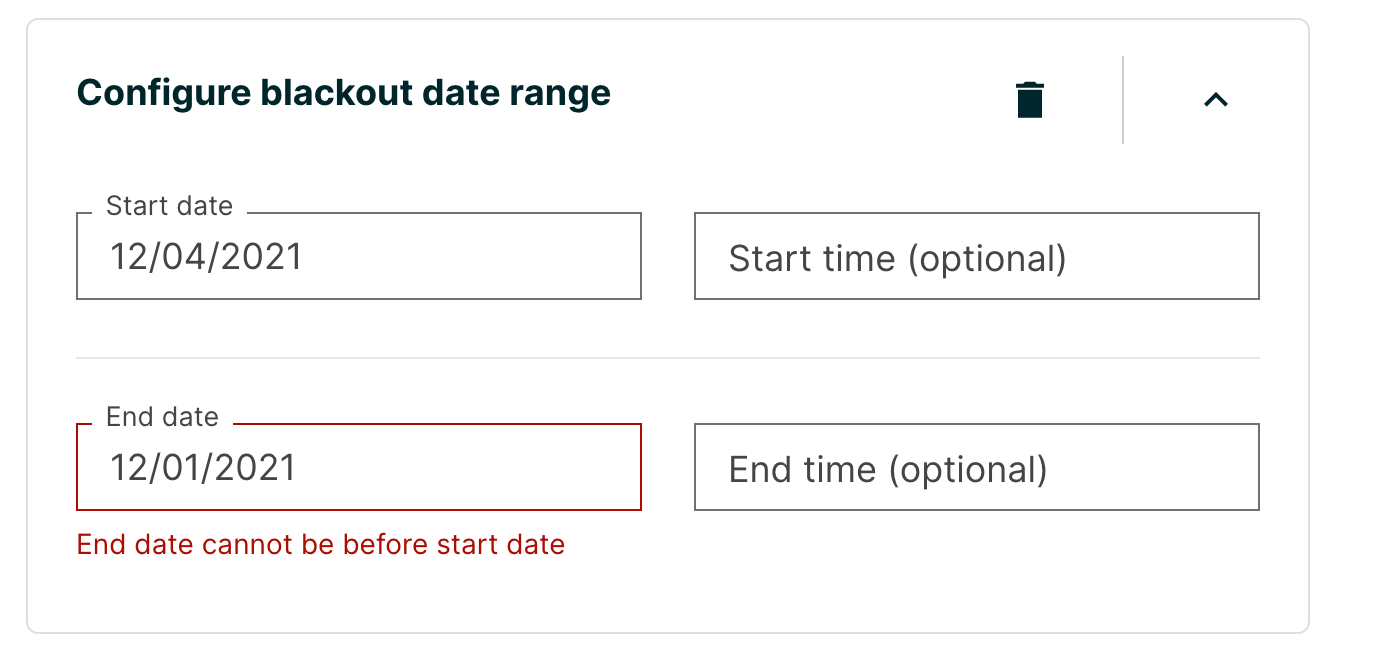Focus the Start time (optional) field
The width and height of the screenshot is (1378, 664).
pyautogui.click(x=976, y=256)
